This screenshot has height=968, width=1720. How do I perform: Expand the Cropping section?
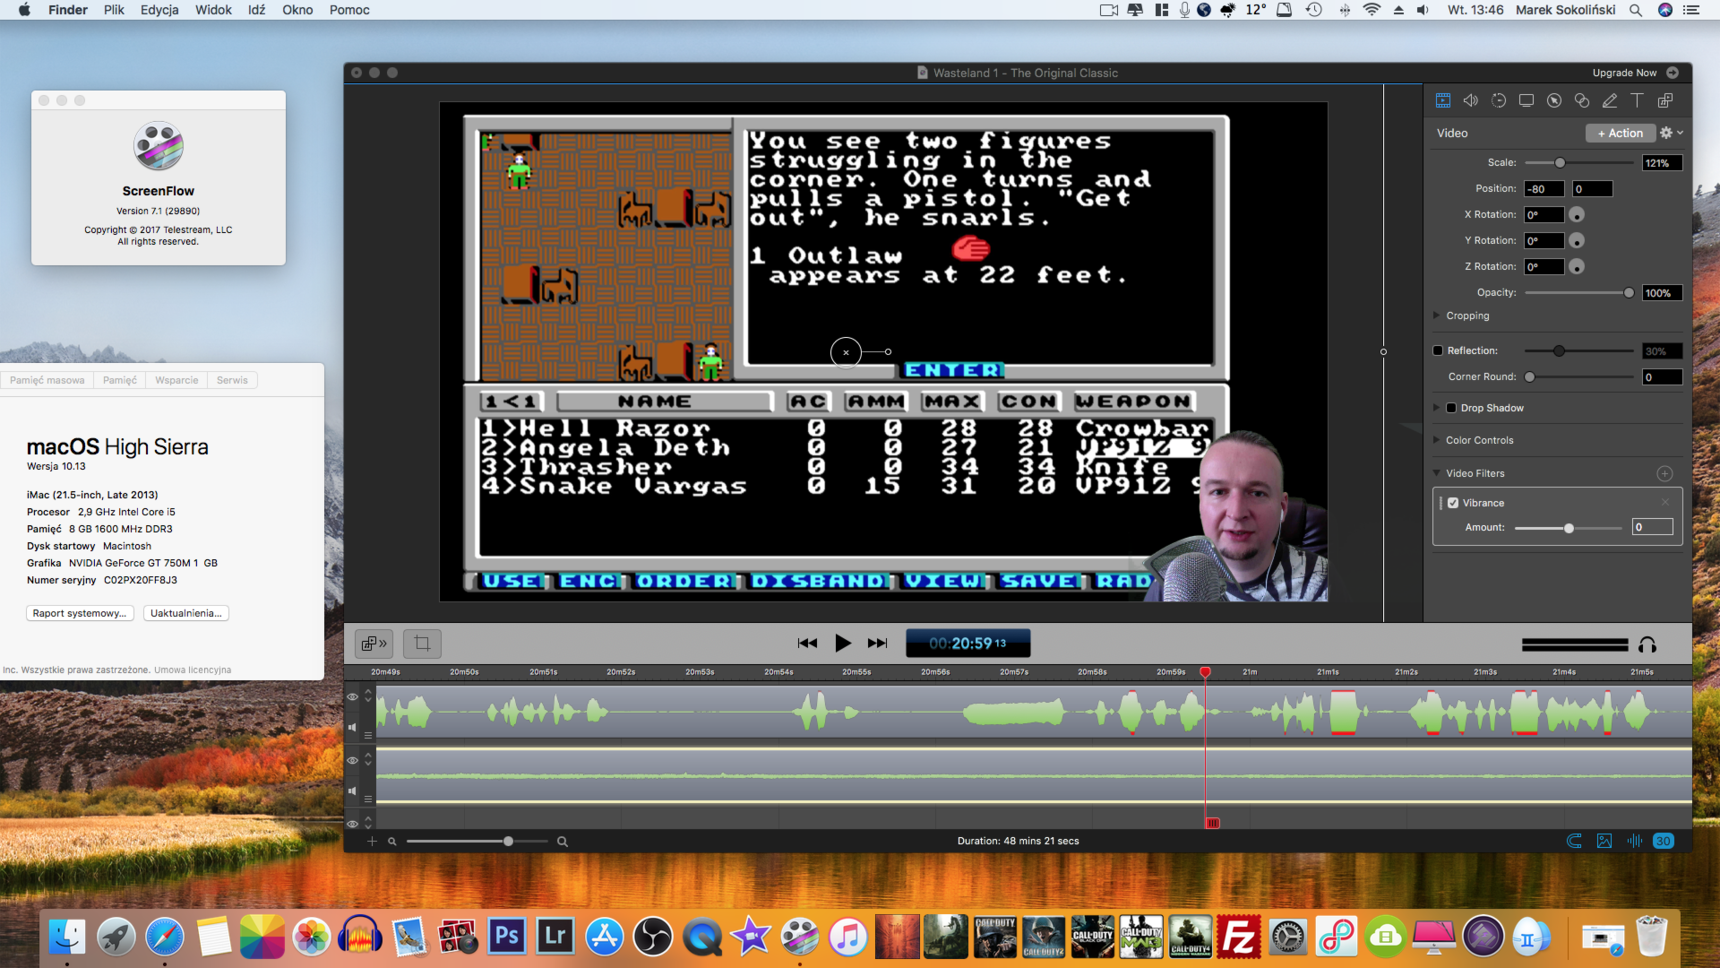(1437, 316)
